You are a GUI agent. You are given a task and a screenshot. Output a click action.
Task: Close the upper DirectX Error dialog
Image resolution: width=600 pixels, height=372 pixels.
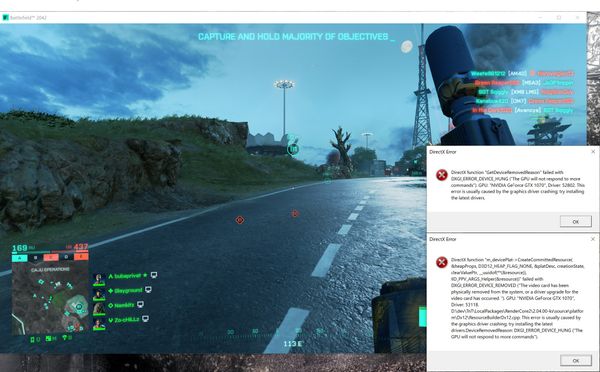click(x=593, y=152)
